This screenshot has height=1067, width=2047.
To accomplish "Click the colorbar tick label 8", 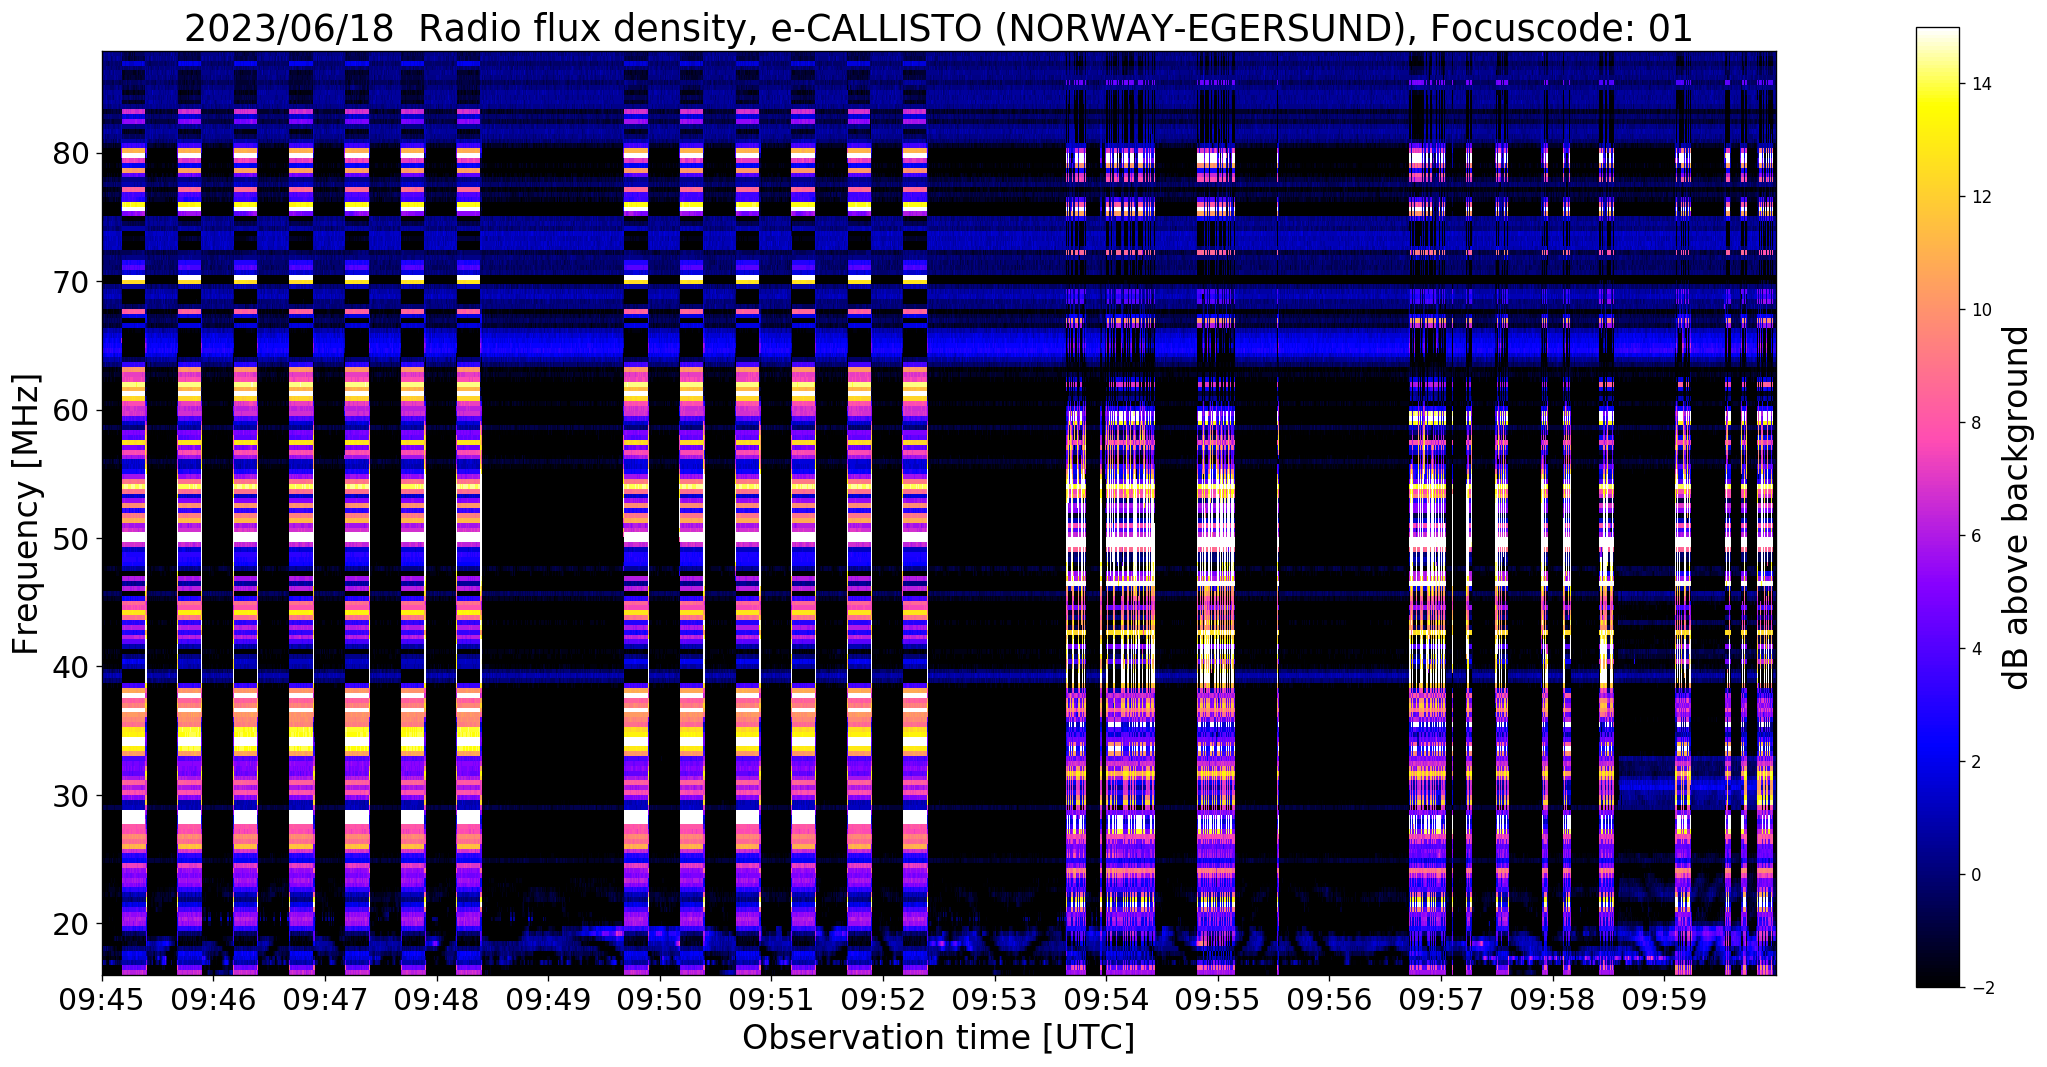I will 1975,423.
